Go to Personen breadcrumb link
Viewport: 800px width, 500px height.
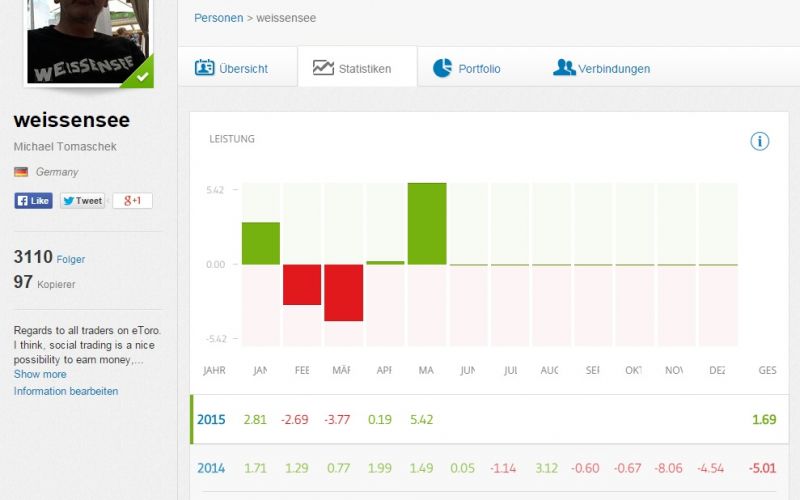(218, 18)
